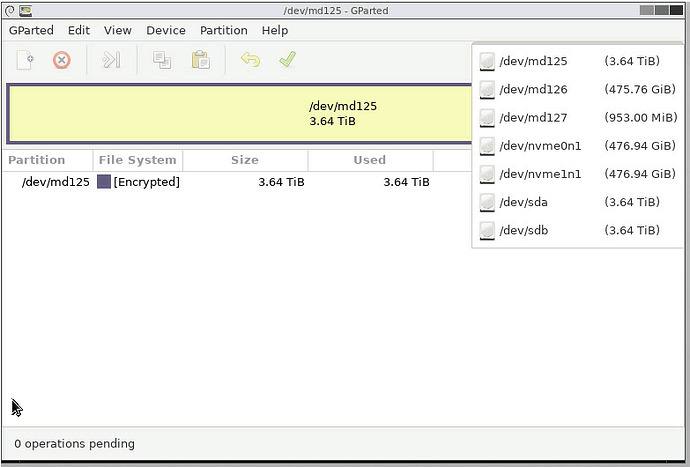Open the GParted menu

coord(31,30)
